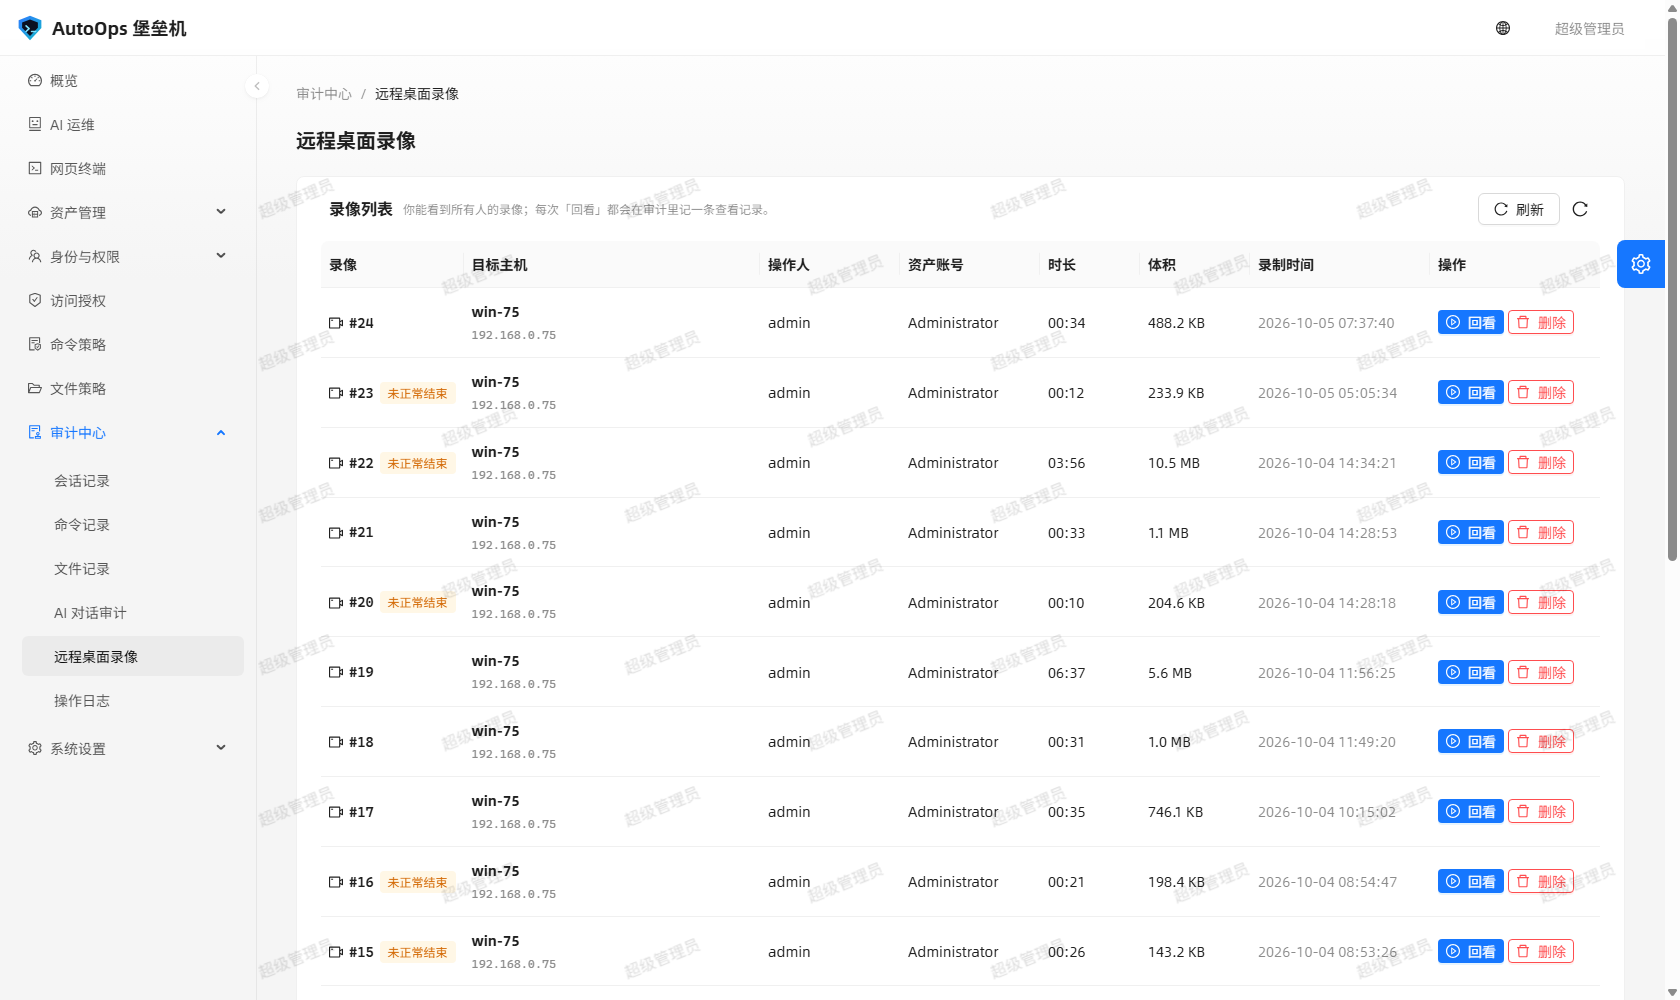Click the AI 运维 sidebar icon
The image size is (1680, 1000).
coord(35,124)
